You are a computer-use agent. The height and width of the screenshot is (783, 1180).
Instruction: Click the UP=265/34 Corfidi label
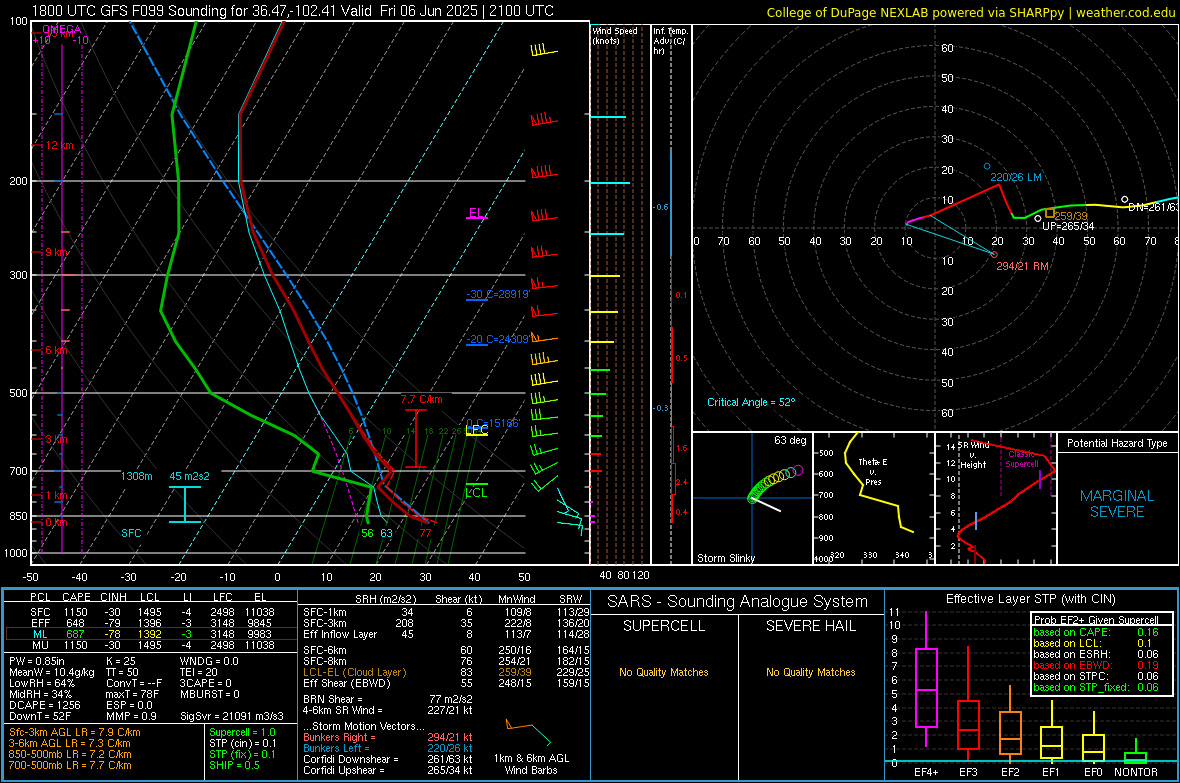pyautogui.click(x=1068, y=227)
